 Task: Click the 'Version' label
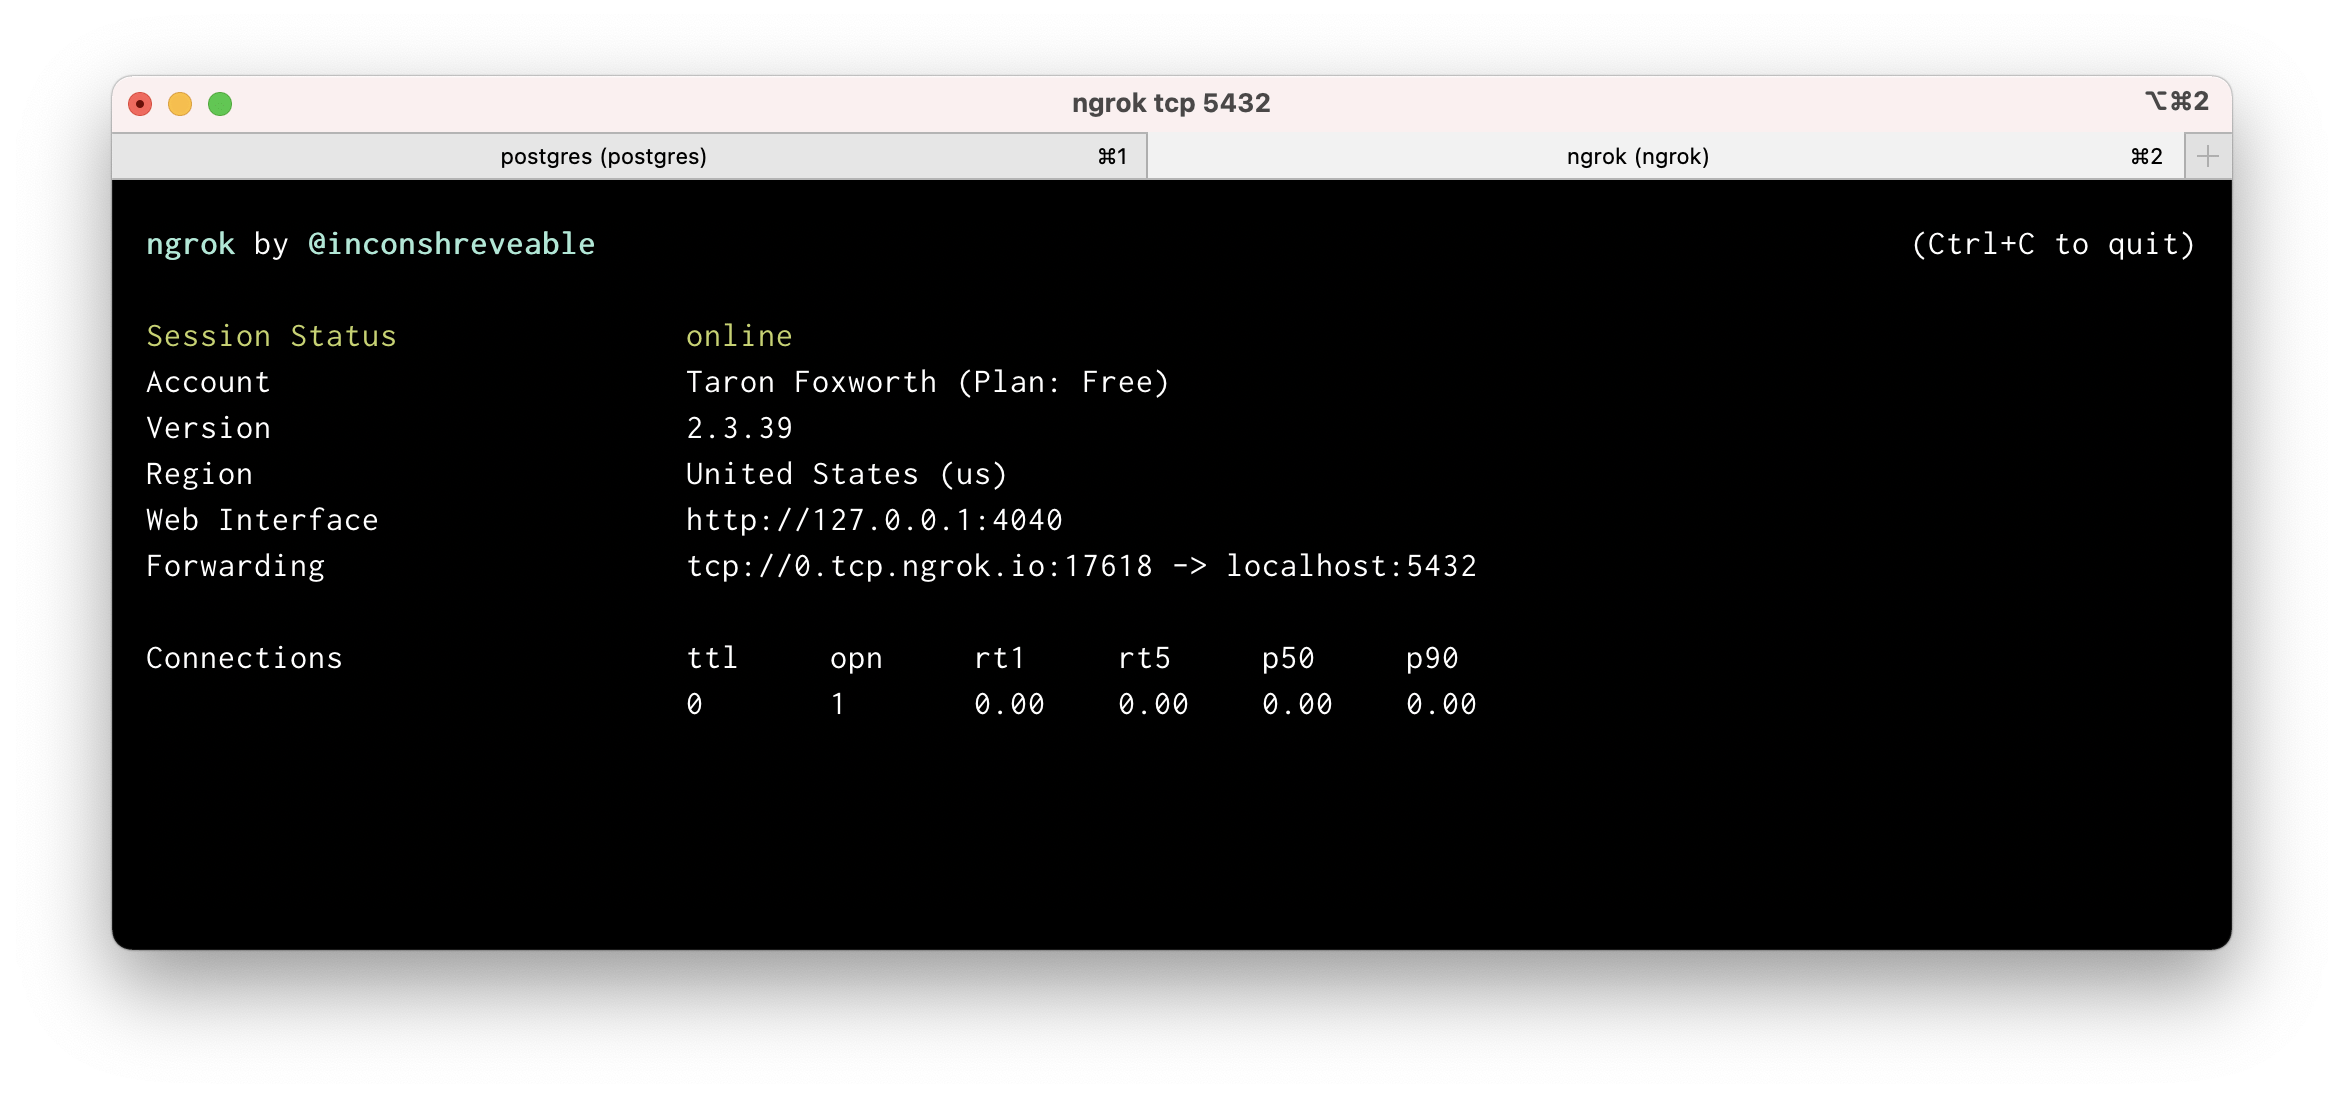[x=208, y=428]
